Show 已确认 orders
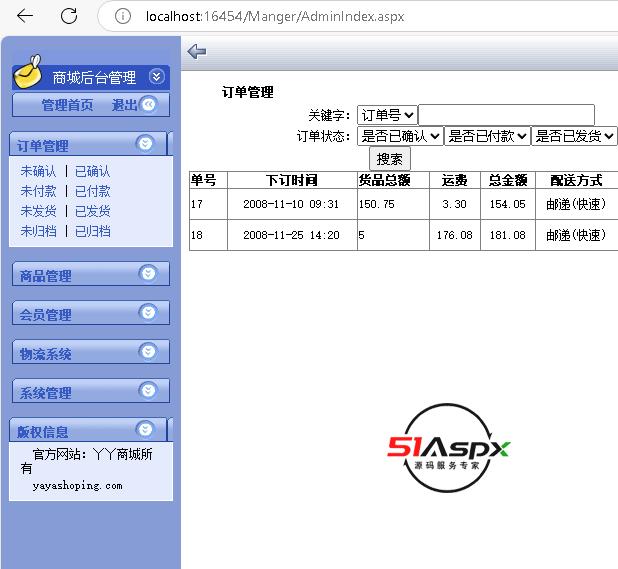 point(93,171)
